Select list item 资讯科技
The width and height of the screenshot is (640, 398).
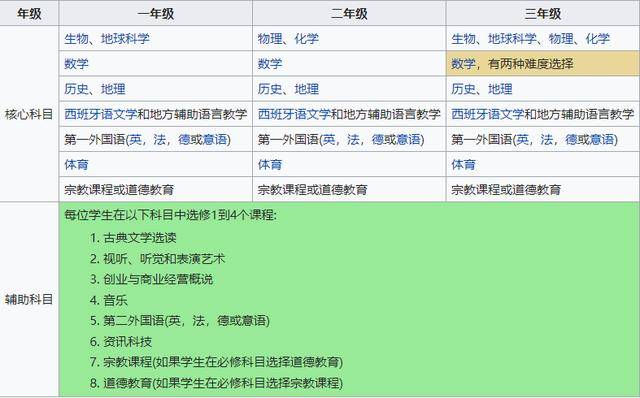pos(127,342)
